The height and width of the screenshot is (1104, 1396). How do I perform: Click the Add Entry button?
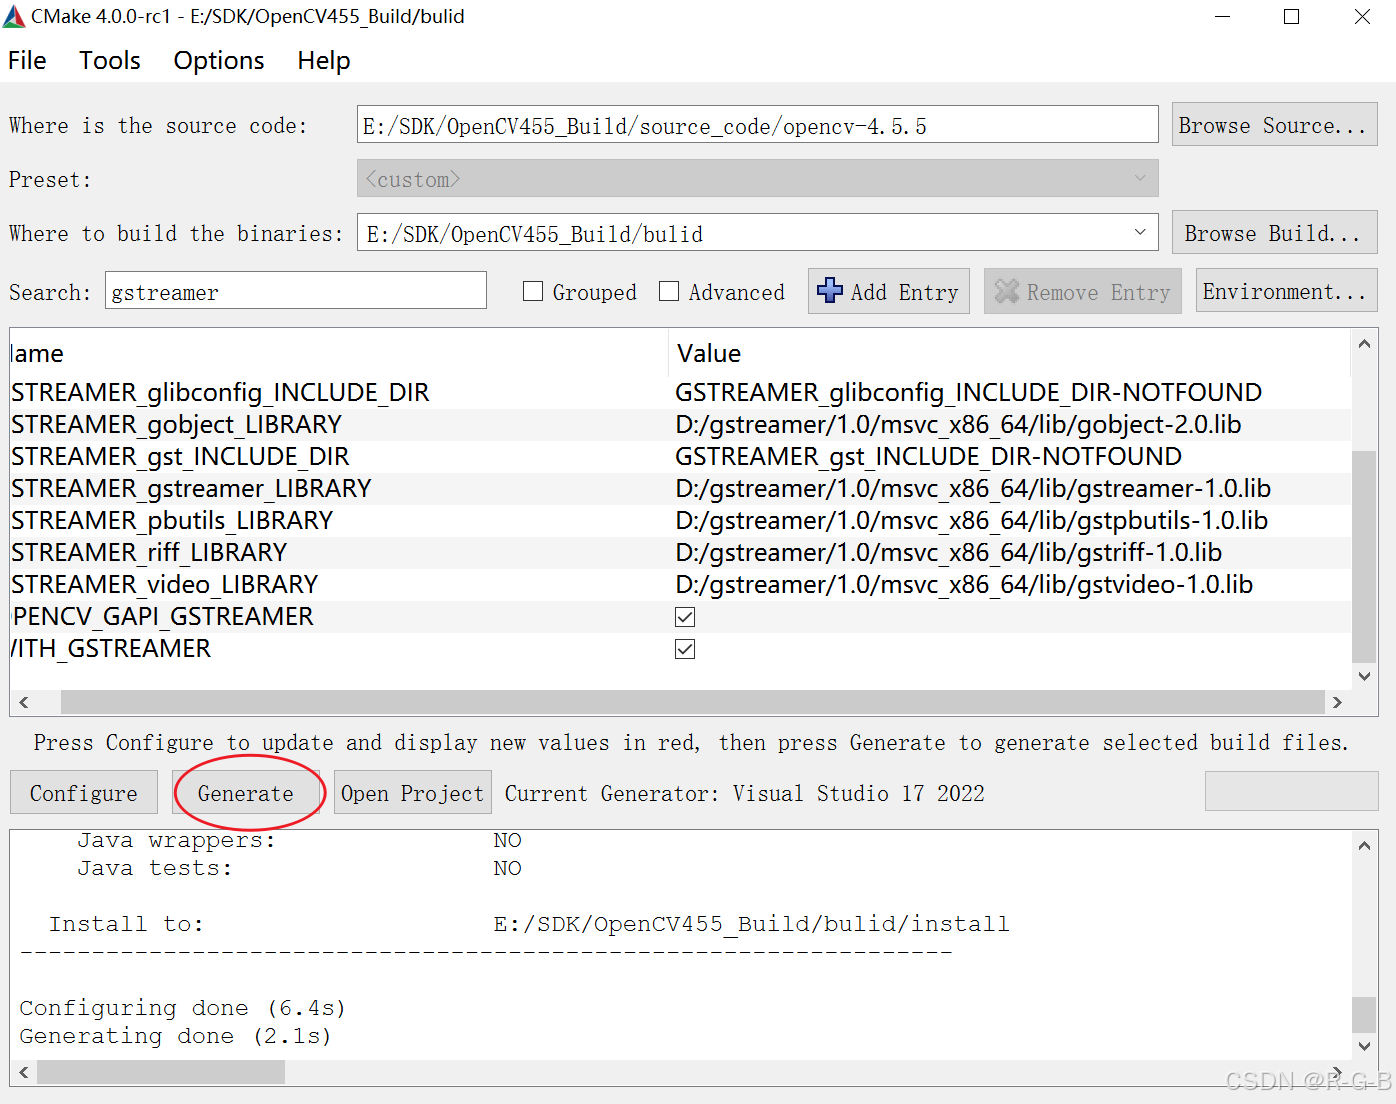[x=888, y=291]
